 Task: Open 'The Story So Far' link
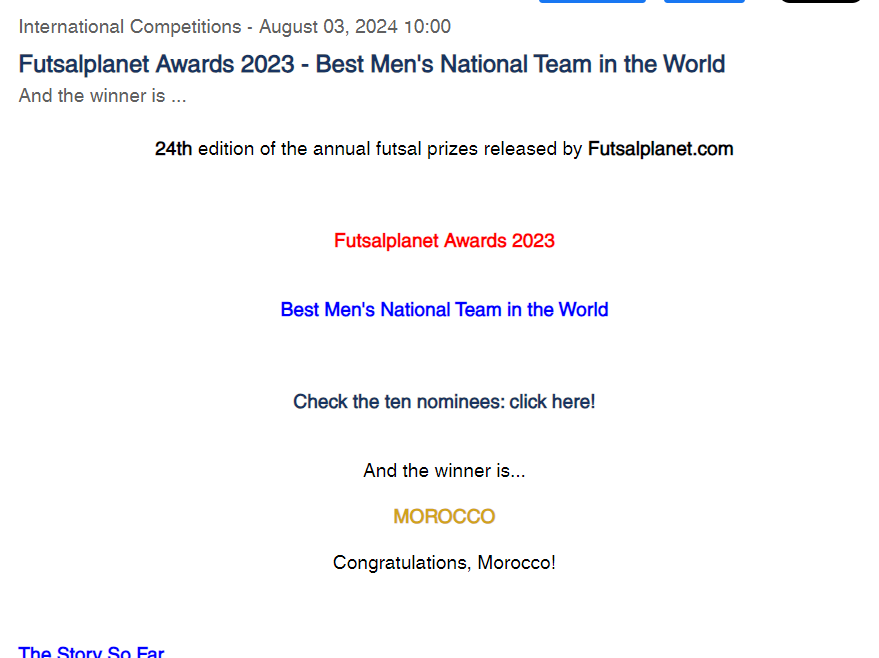pos(91,652)
